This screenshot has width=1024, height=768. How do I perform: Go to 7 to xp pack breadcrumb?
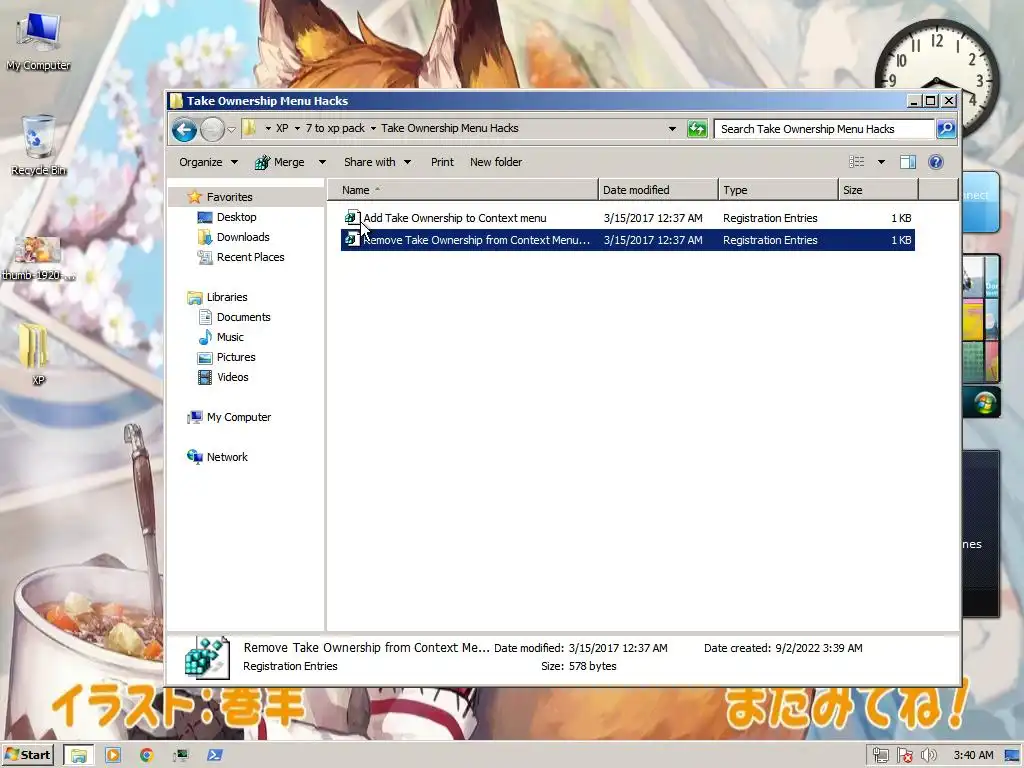335,128
